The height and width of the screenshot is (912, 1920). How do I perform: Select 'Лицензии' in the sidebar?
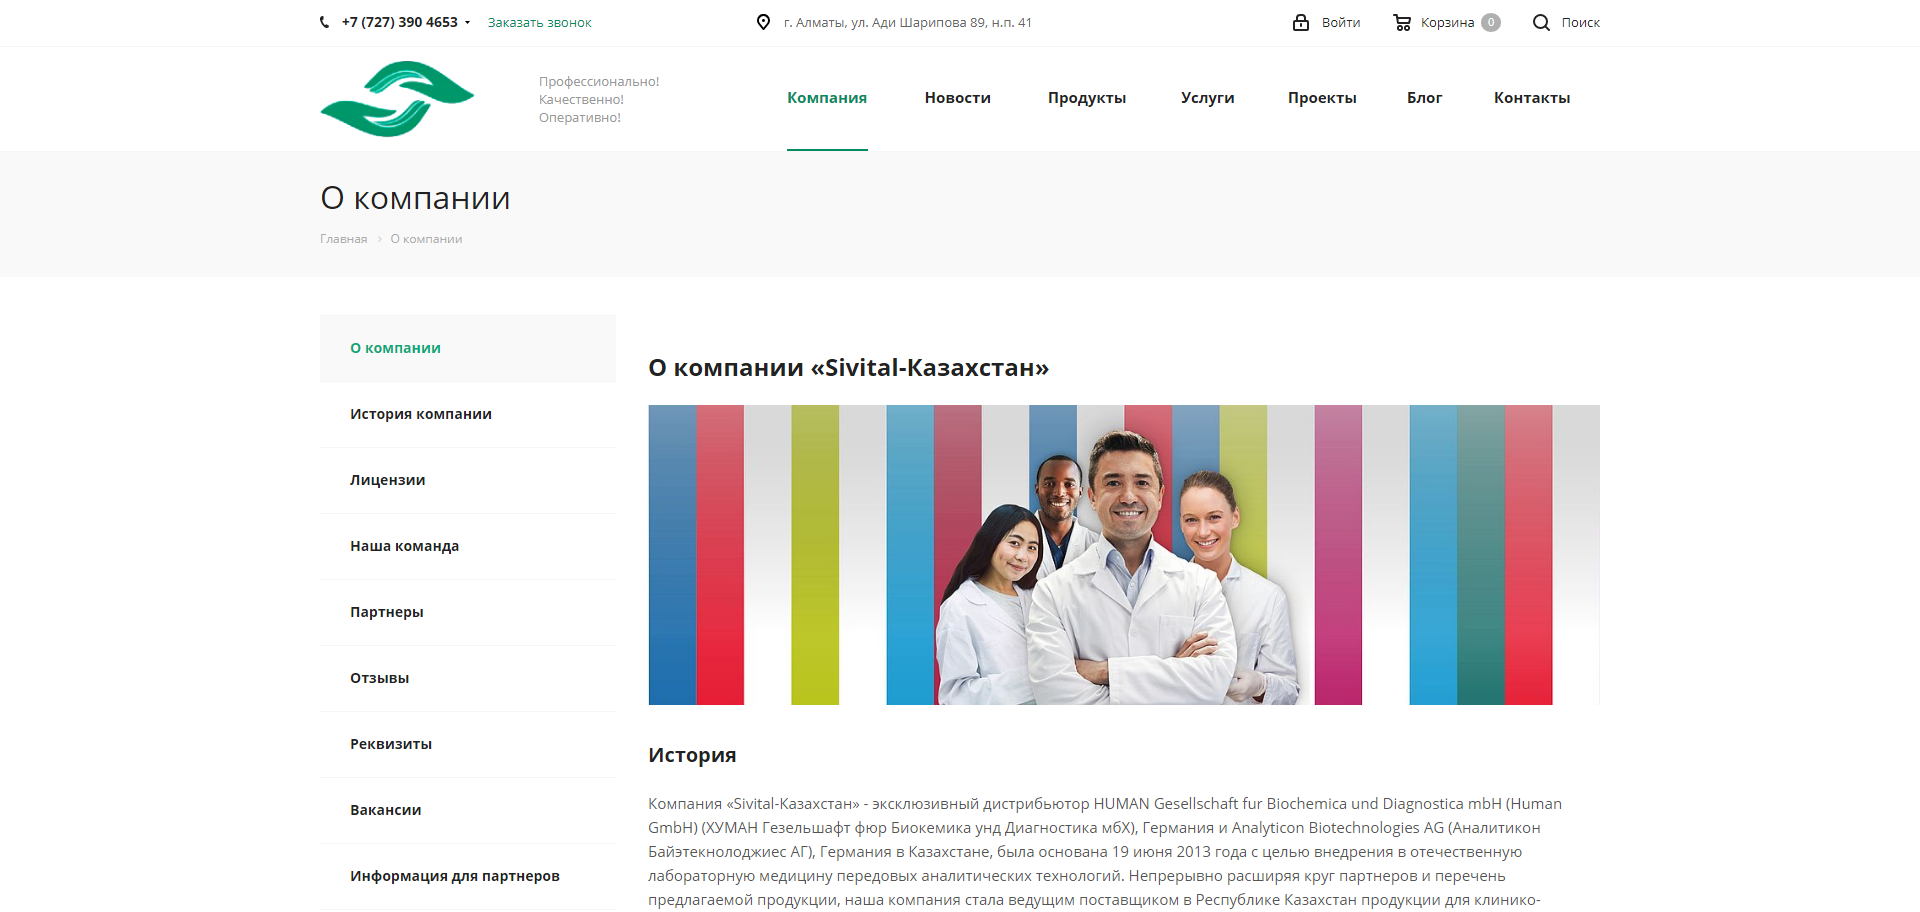[468, 480]
